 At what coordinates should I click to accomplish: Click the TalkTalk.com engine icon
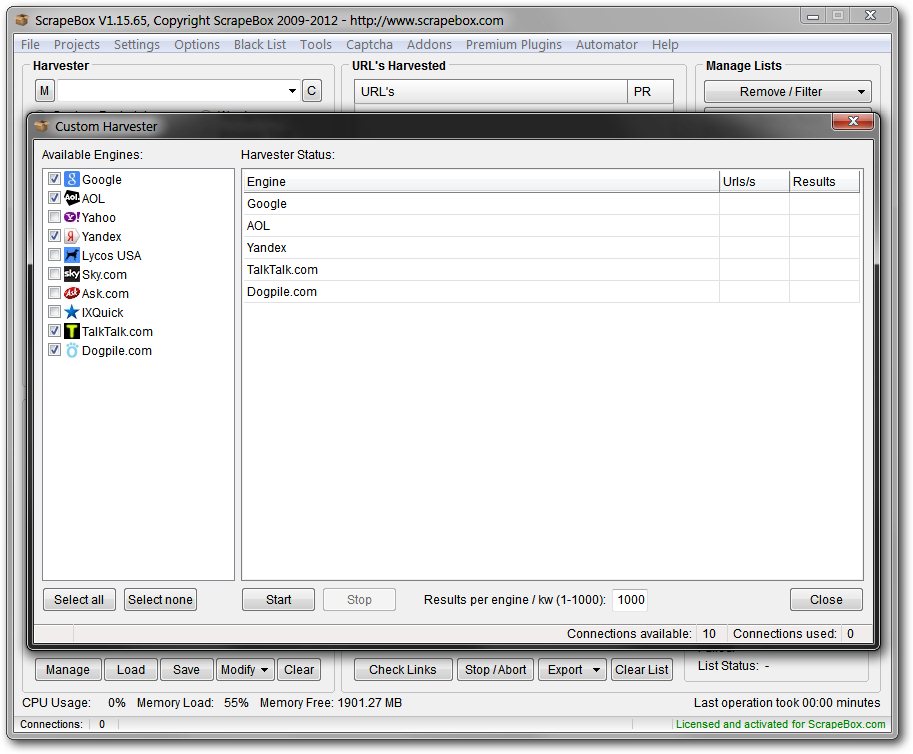[72, 332]
